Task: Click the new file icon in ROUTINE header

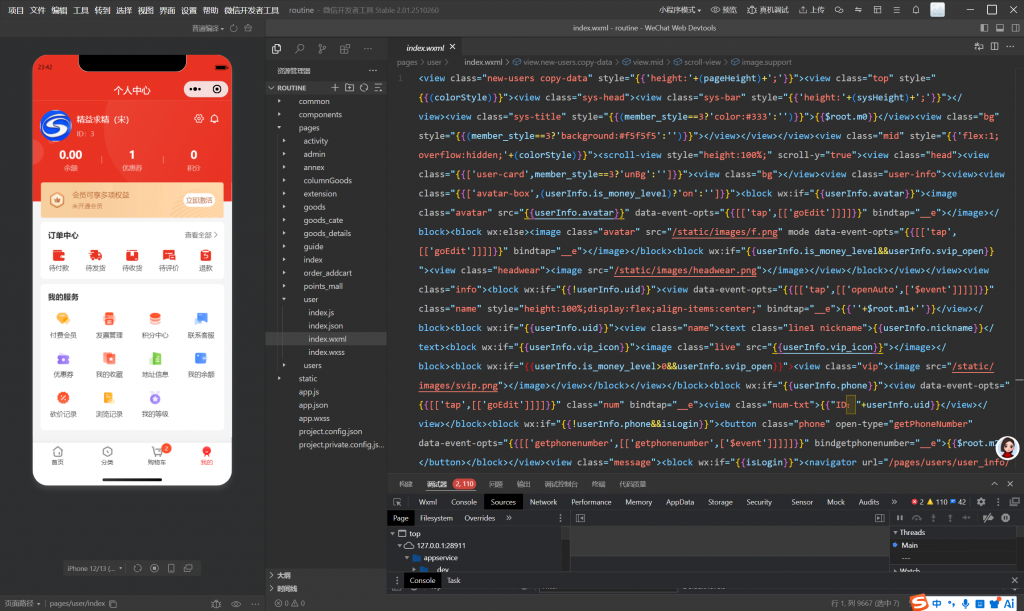Action: tap(335, 88)
